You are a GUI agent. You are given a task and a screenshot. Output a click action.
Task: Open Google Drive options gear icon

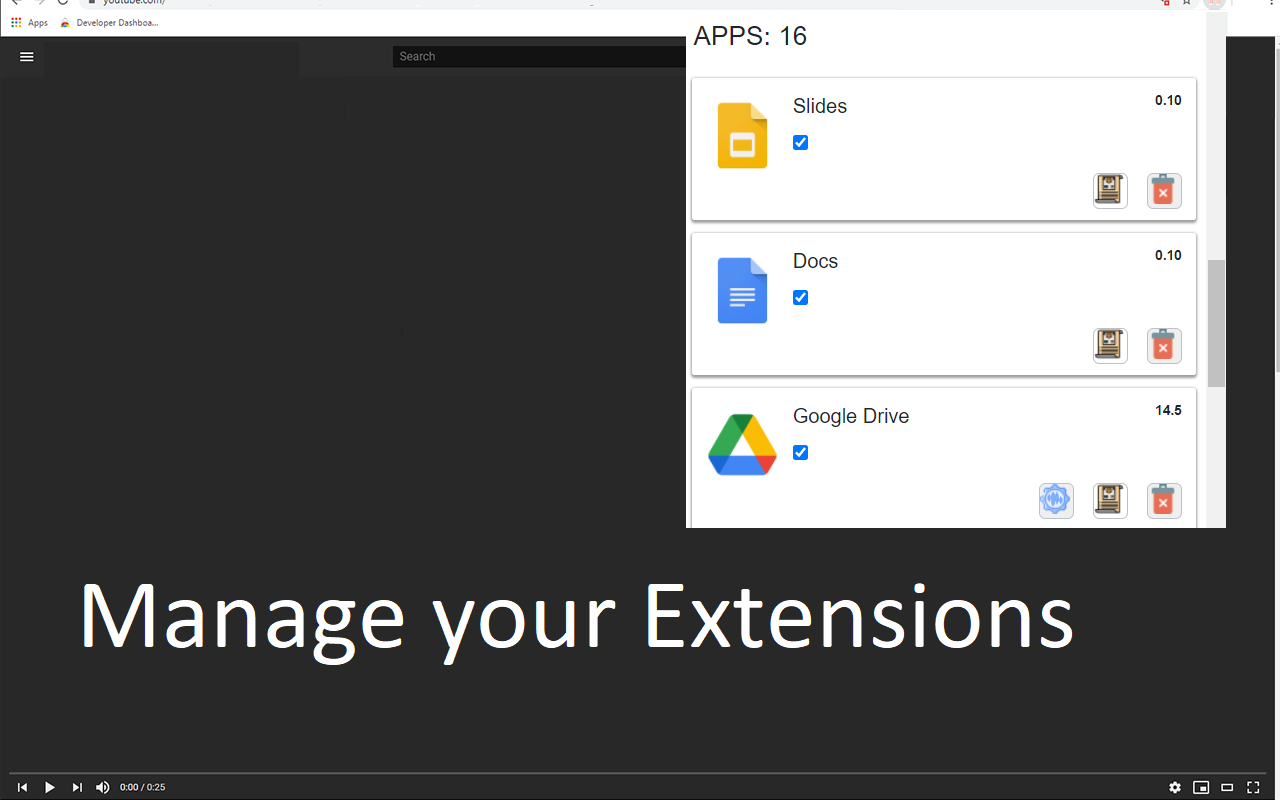click(1056, 500)
